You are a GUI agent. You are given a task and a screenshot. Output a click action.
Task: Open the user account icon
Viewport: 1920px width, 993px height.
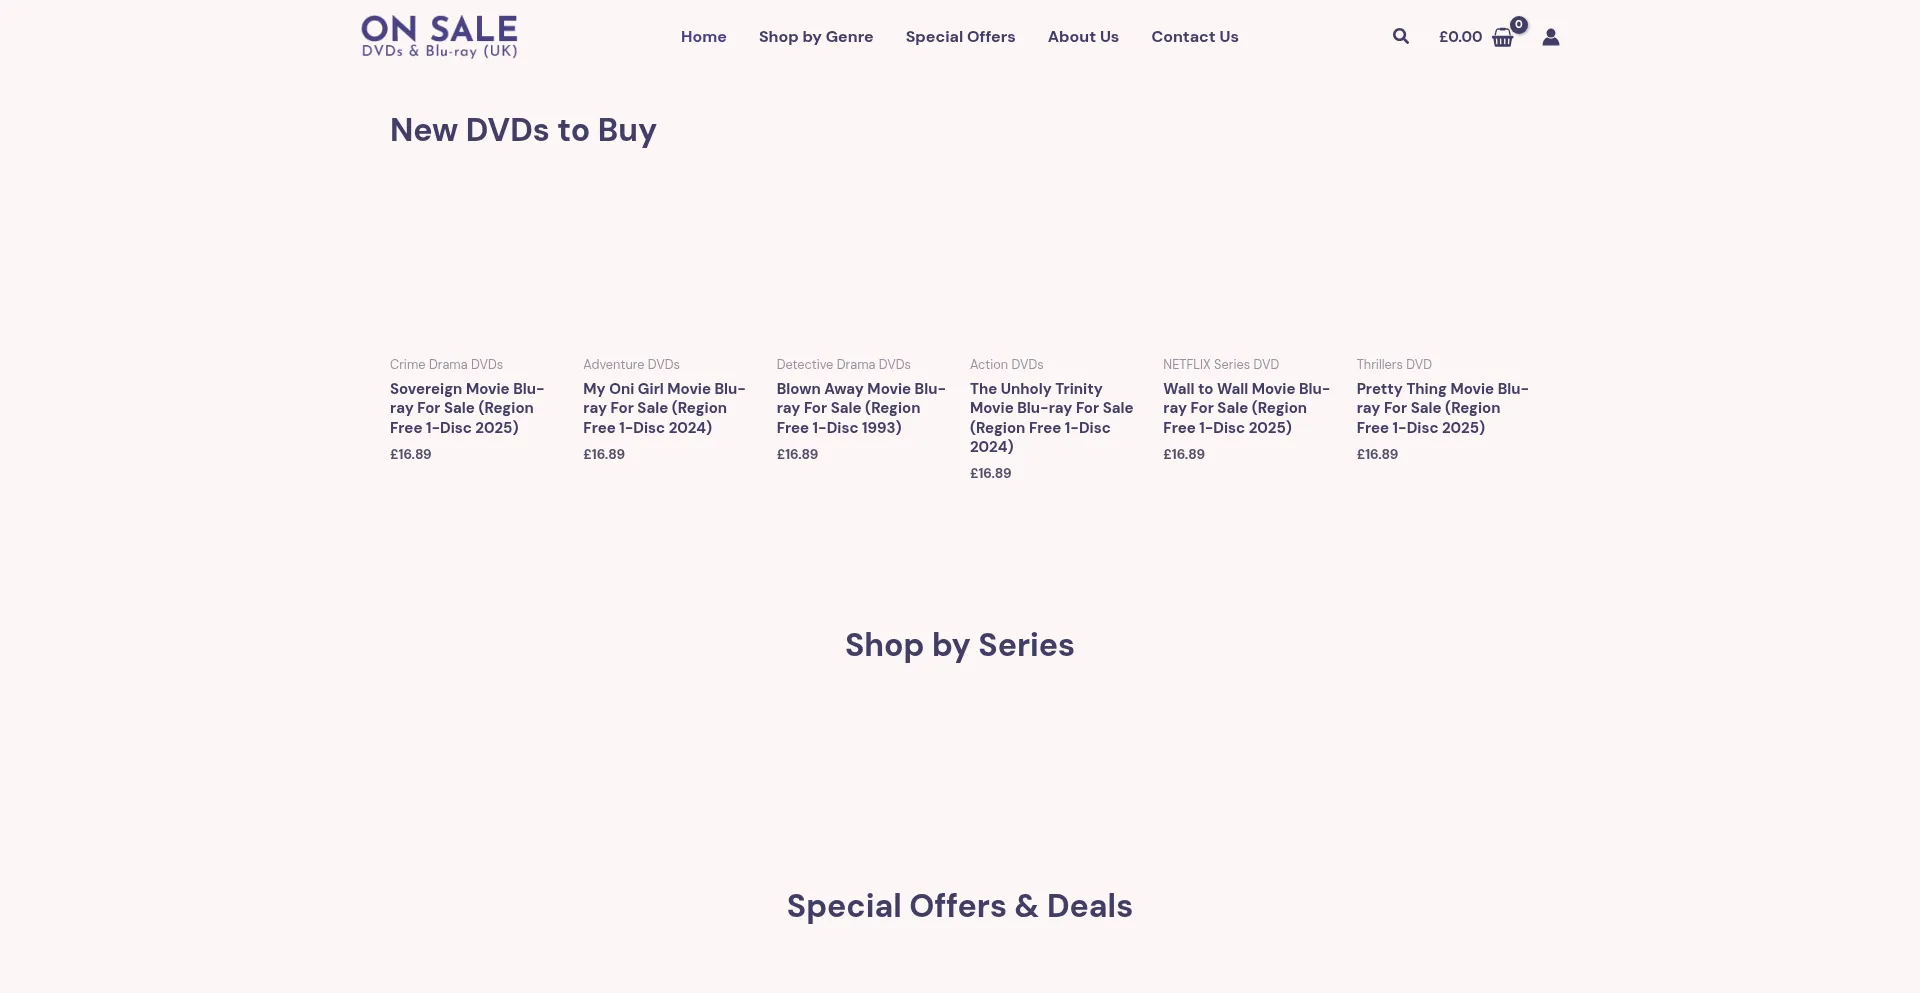pyautogui.click(x=1550, y=37)
